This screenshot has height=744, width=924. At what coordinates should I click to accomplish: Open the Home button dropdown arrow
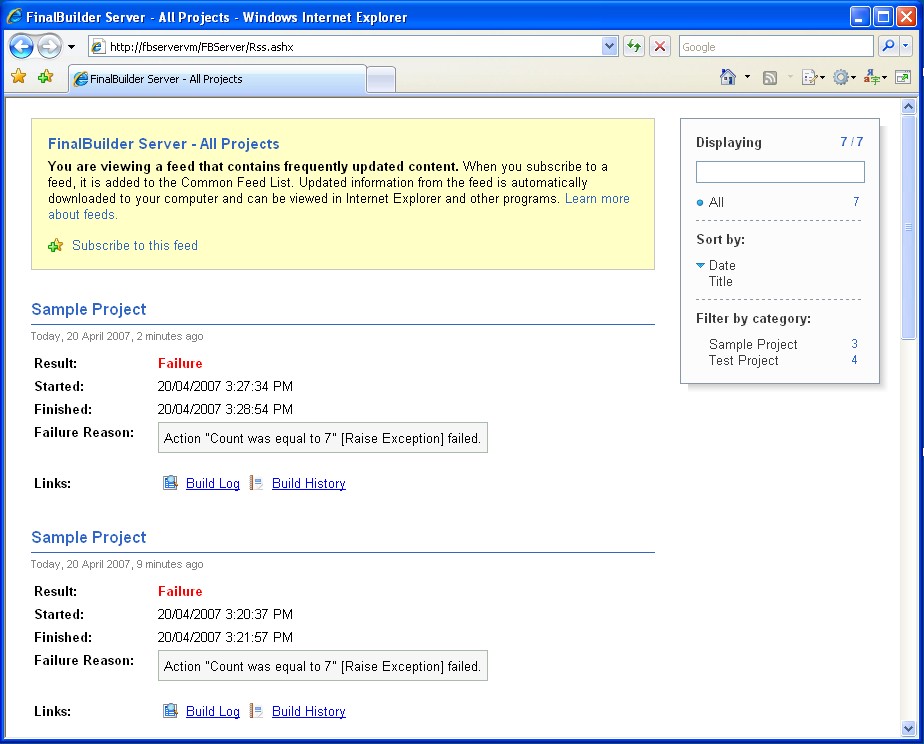(747, 77)
